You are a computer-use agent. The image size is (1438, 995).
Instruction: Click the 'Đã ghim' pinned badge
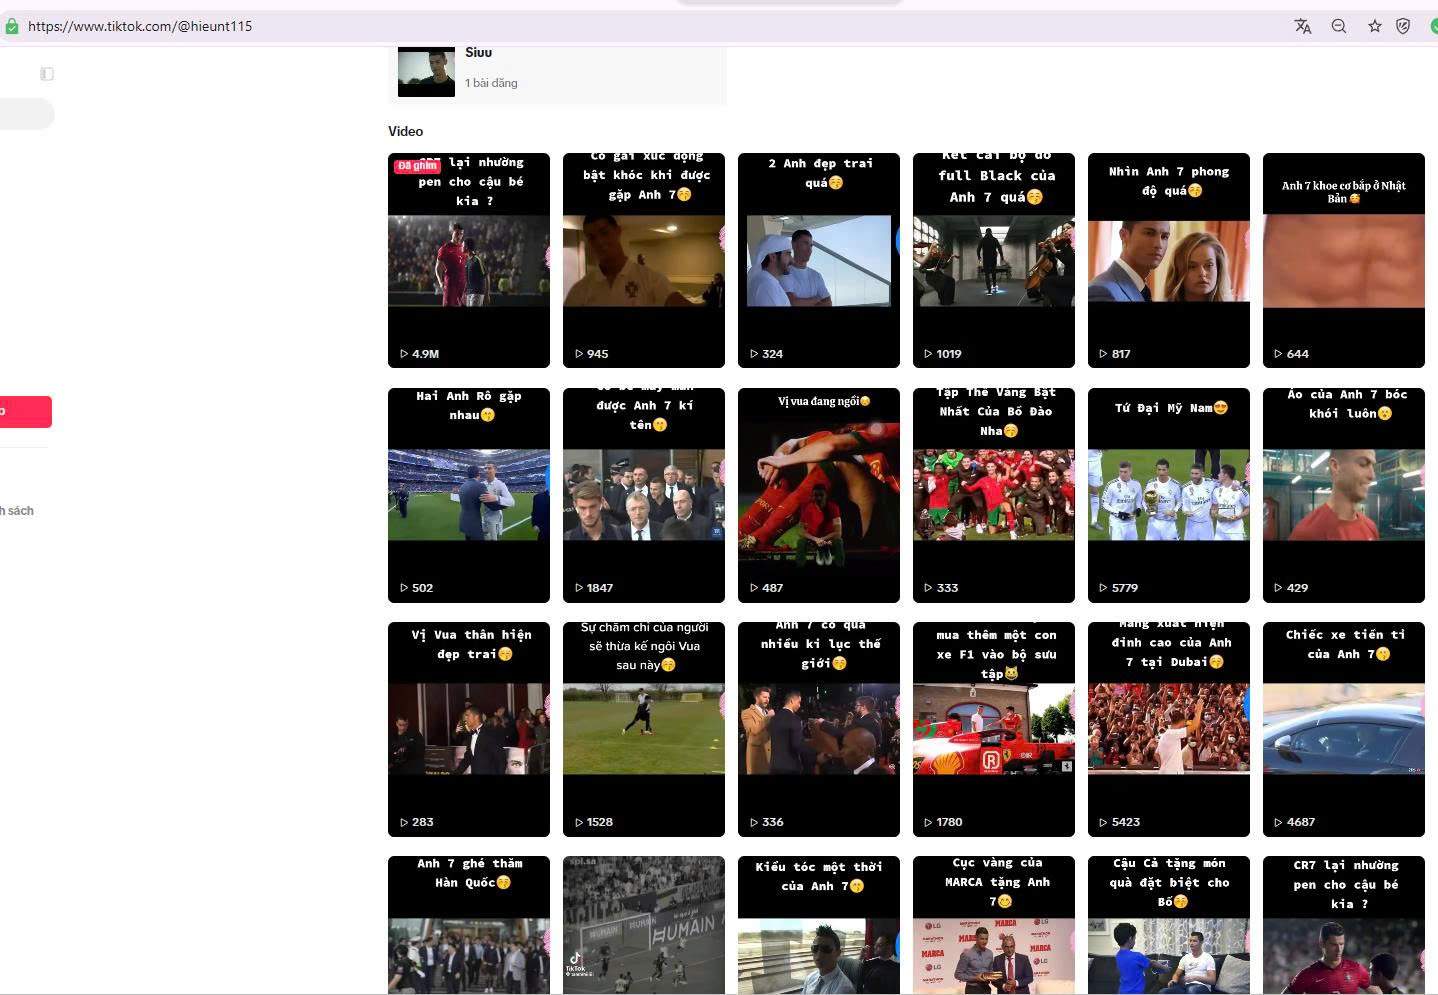click(417, 166)
